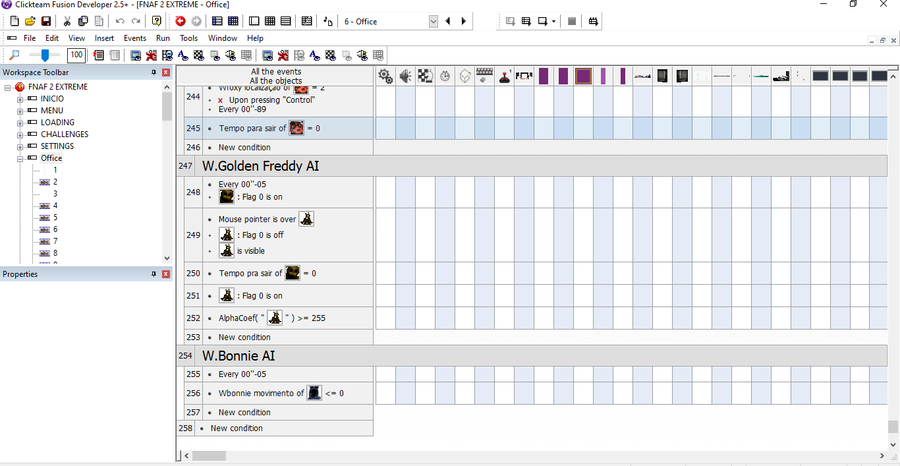Click action cell in row 248 under speaker column
Viewport: 900px width, 466px height.
[406, 192]
